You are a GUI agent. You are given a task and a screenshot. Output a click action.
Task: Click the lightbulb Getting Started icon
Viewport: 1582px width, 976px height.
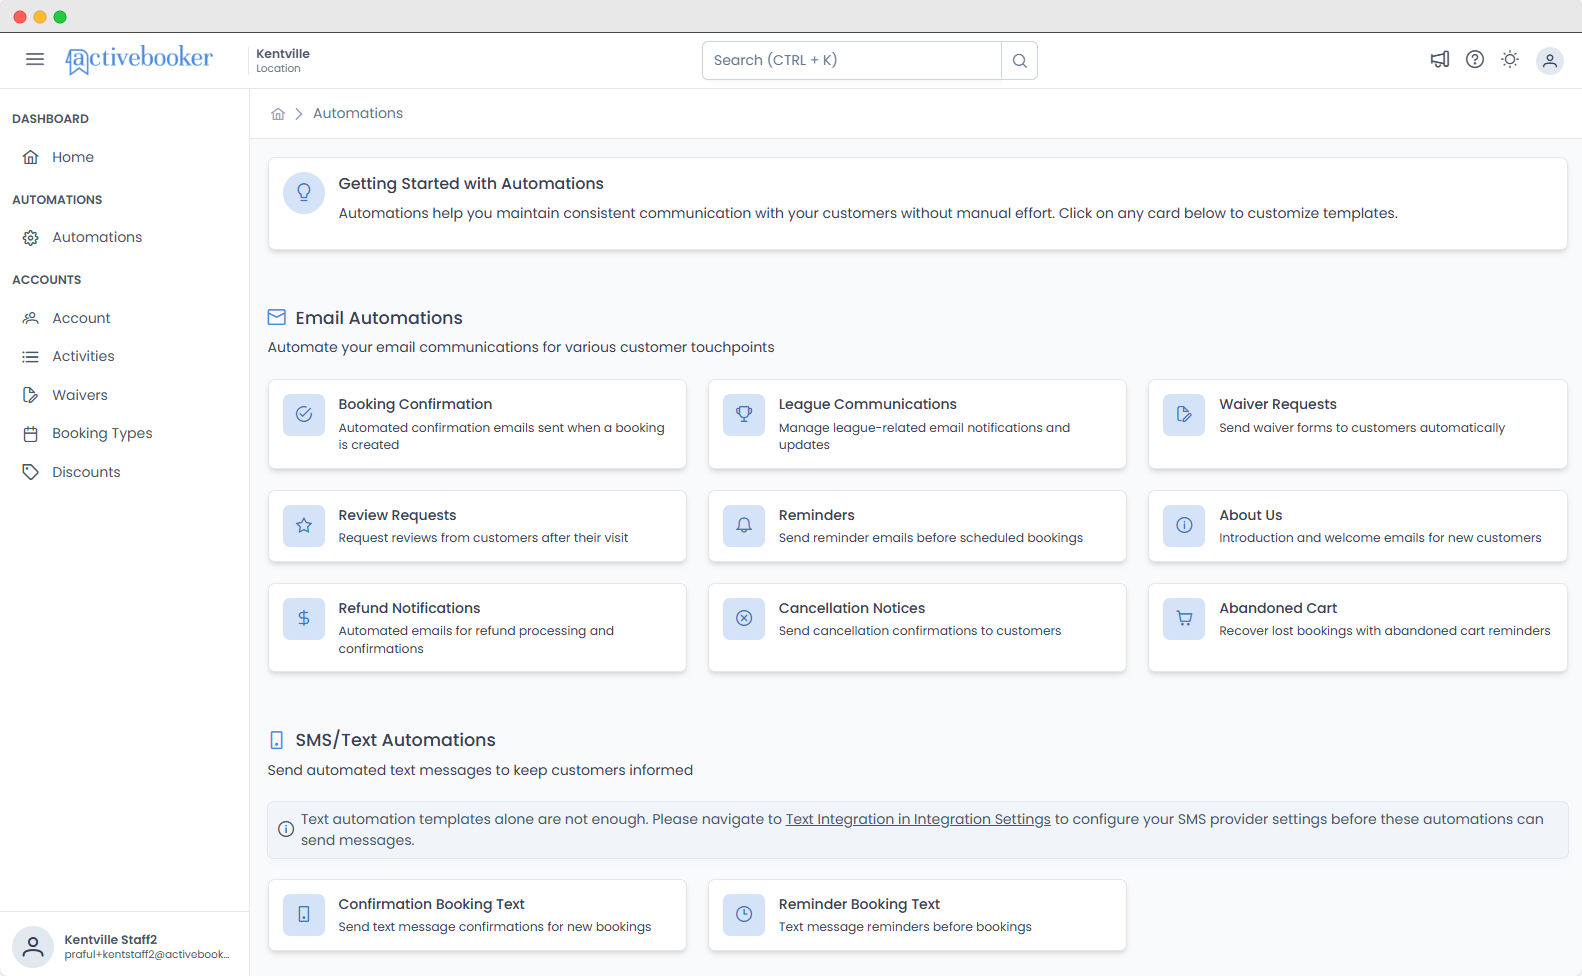(x=304, y=193)
